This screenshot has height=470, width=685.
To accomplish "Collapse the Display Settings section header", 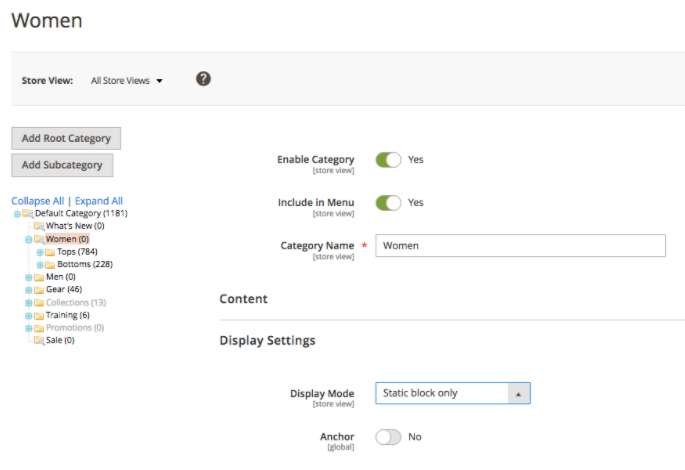I will (267, 341).
